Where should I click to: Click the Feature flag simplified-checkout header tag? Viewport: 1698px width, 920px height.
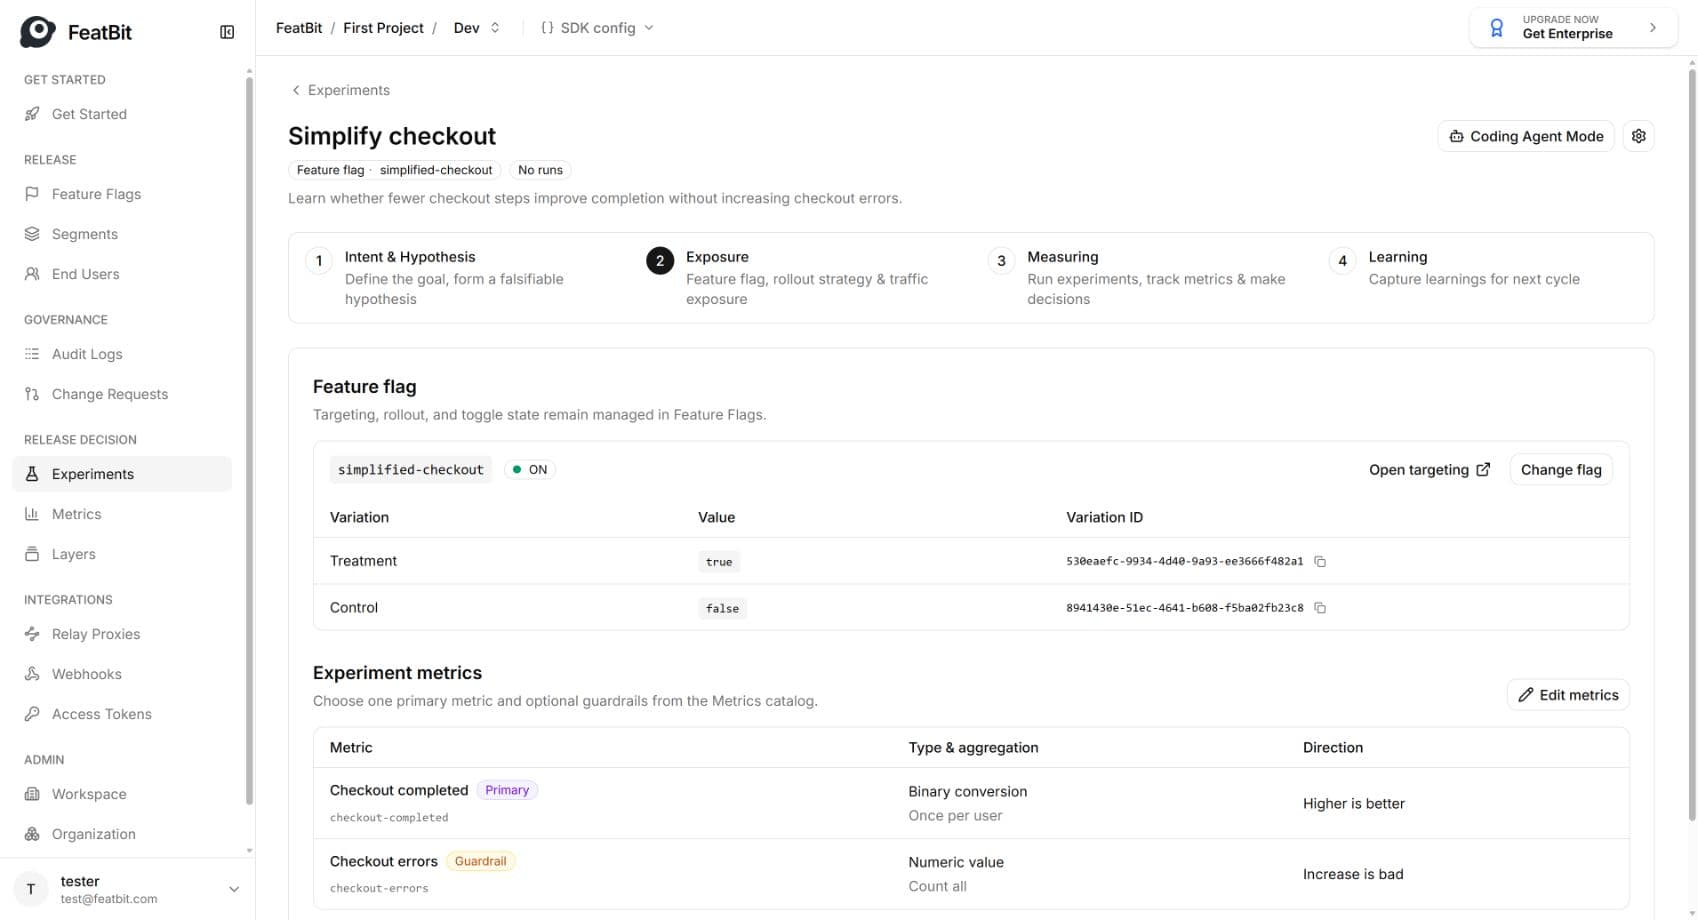point(395,170)
